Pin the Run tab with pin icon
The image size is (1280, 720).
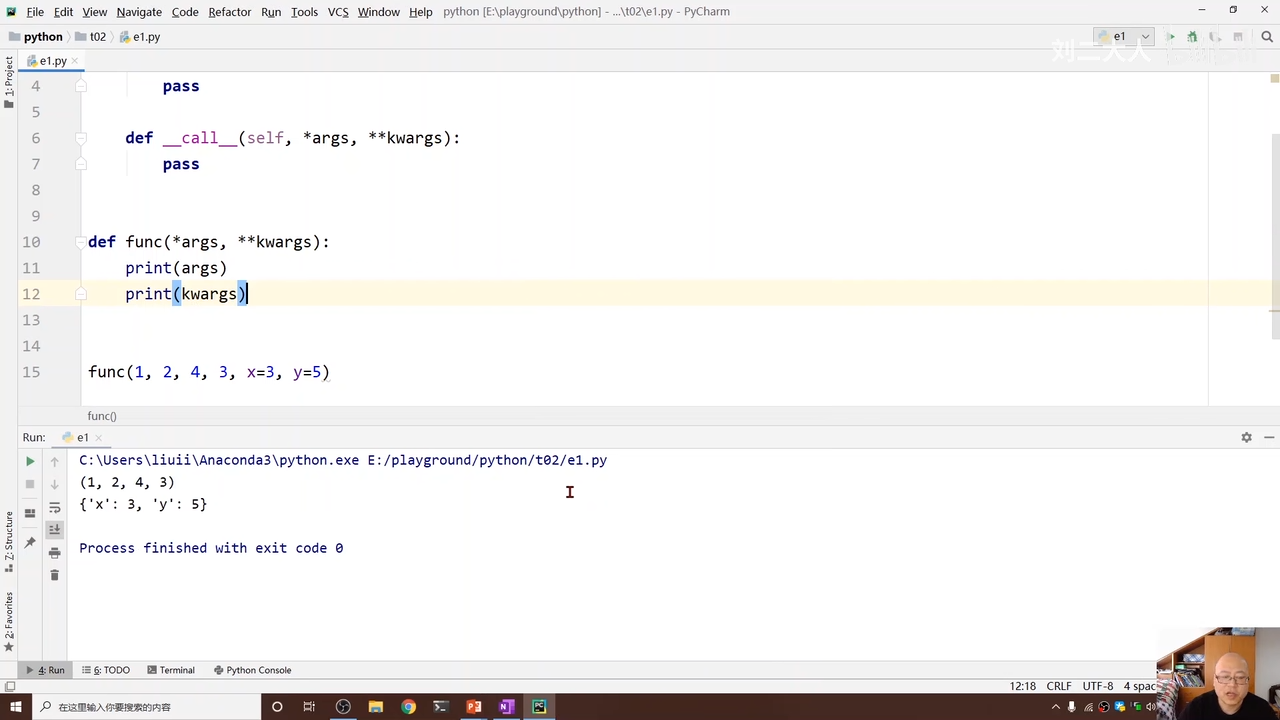30,543
